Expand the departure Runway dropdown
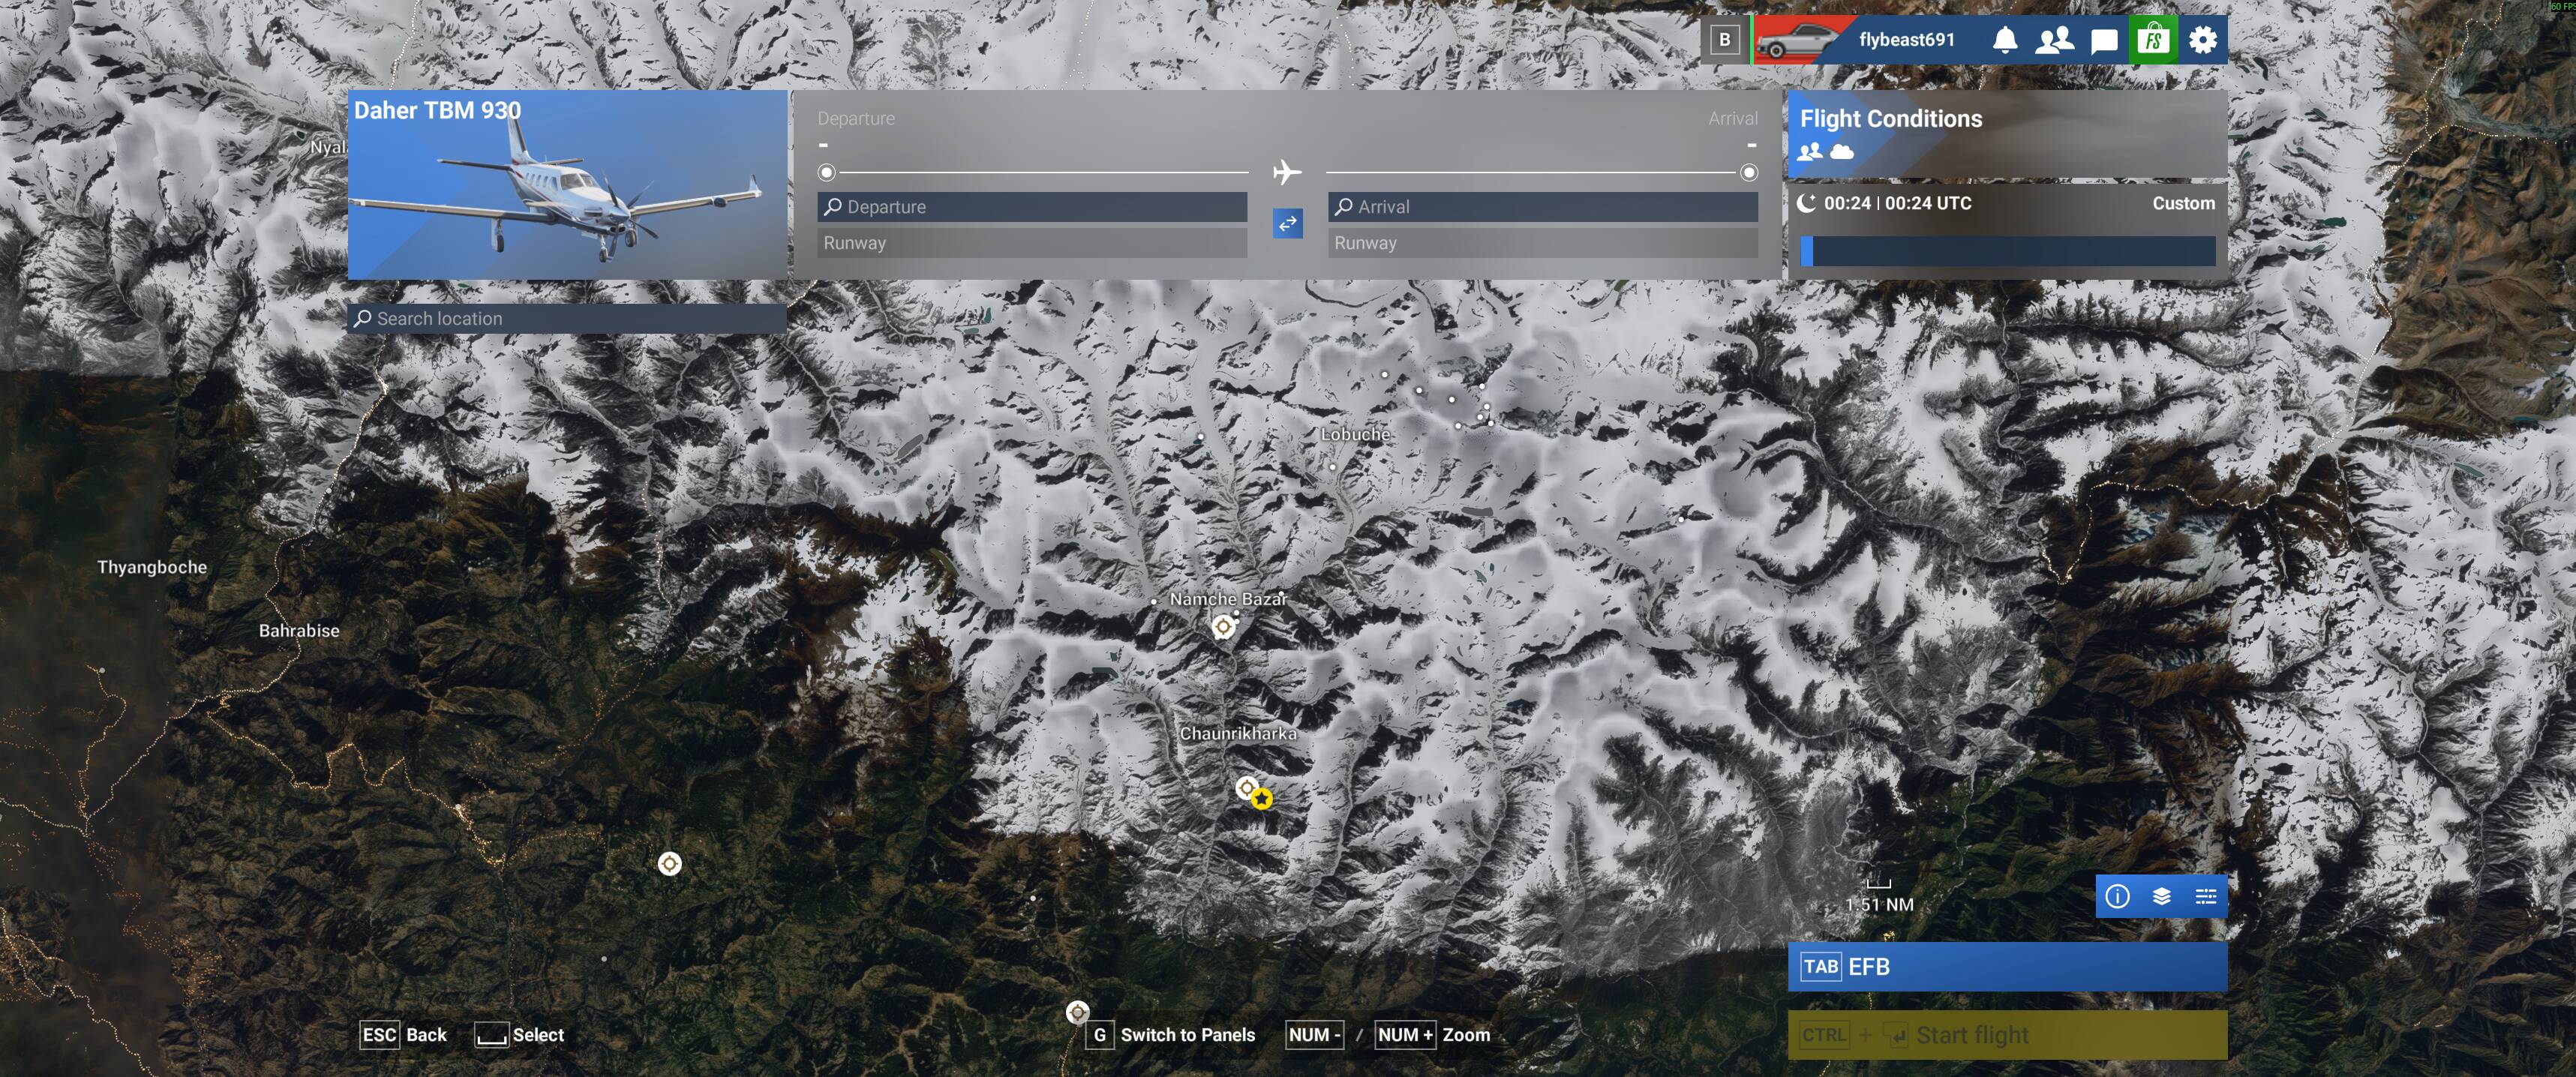 [1032, 243]
